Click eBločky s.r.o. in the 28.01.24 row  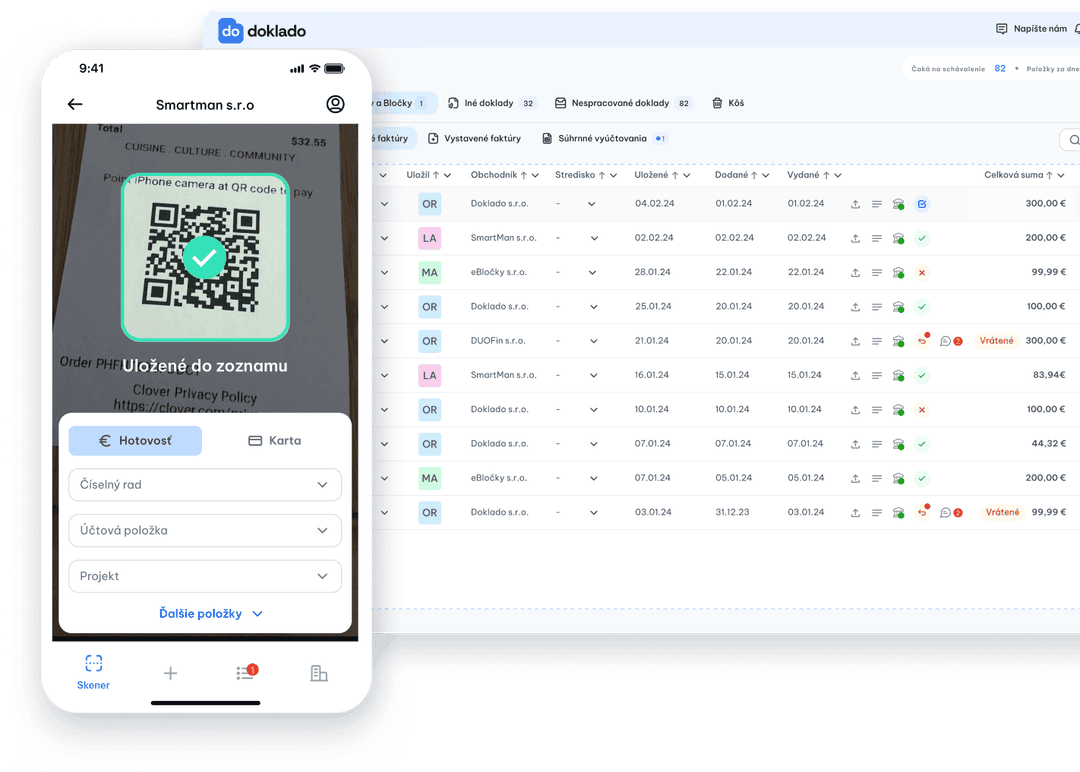click(x=499, y=273)
